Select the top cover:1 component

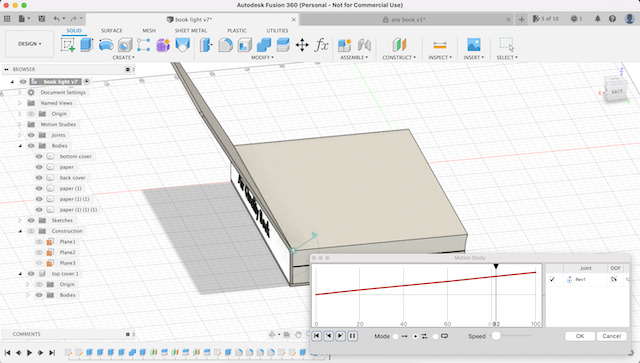click(x=65, y=274)
